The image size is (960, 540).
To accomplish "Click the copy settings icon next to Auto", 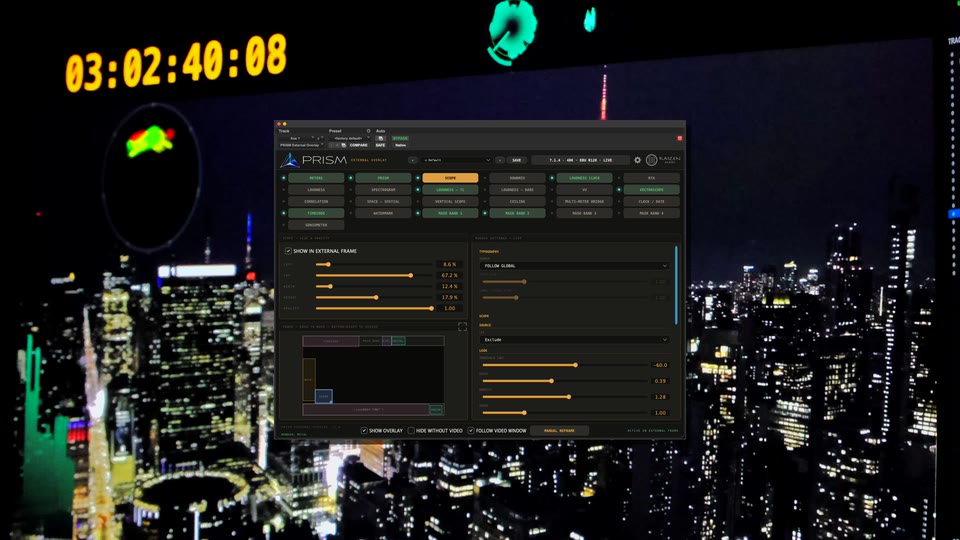I will pos(380,138).
